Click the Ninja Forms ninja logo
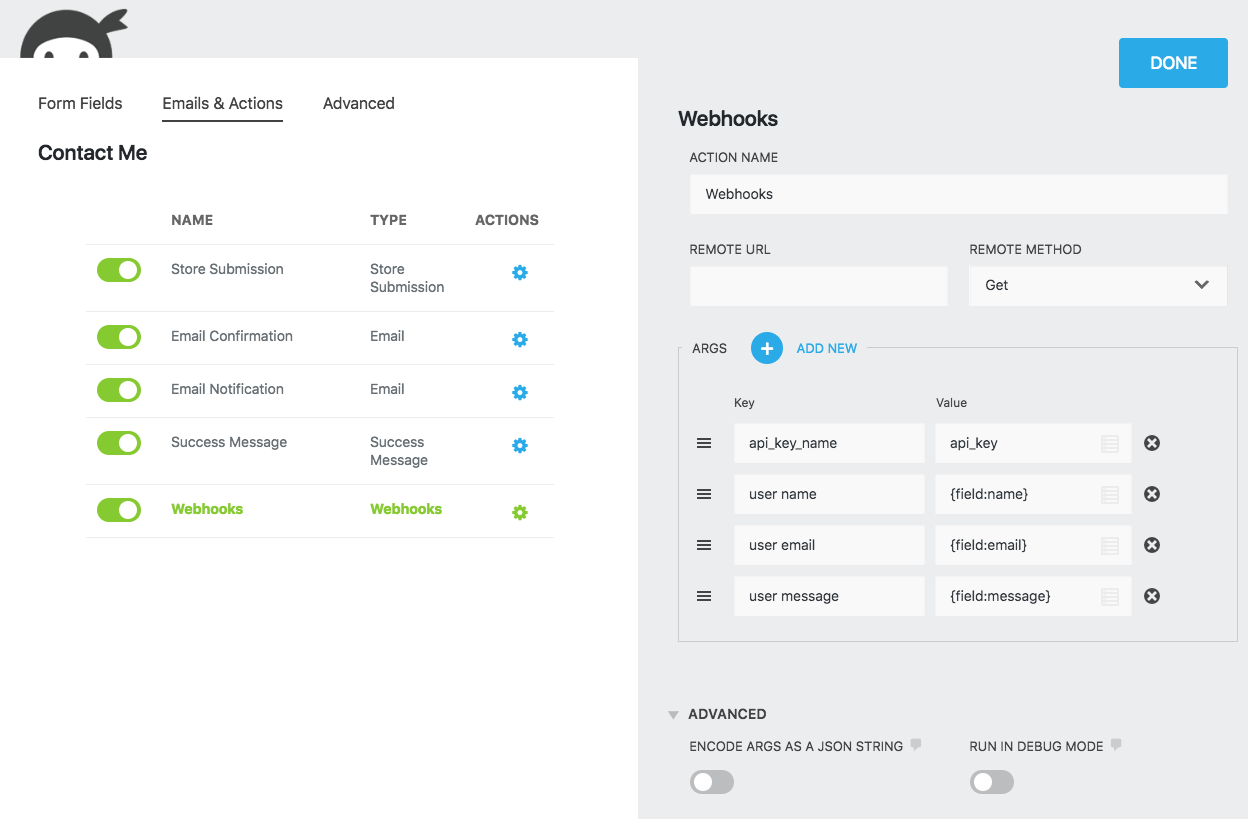Viewport: 1248px width, 819px height. pos(70,30)
